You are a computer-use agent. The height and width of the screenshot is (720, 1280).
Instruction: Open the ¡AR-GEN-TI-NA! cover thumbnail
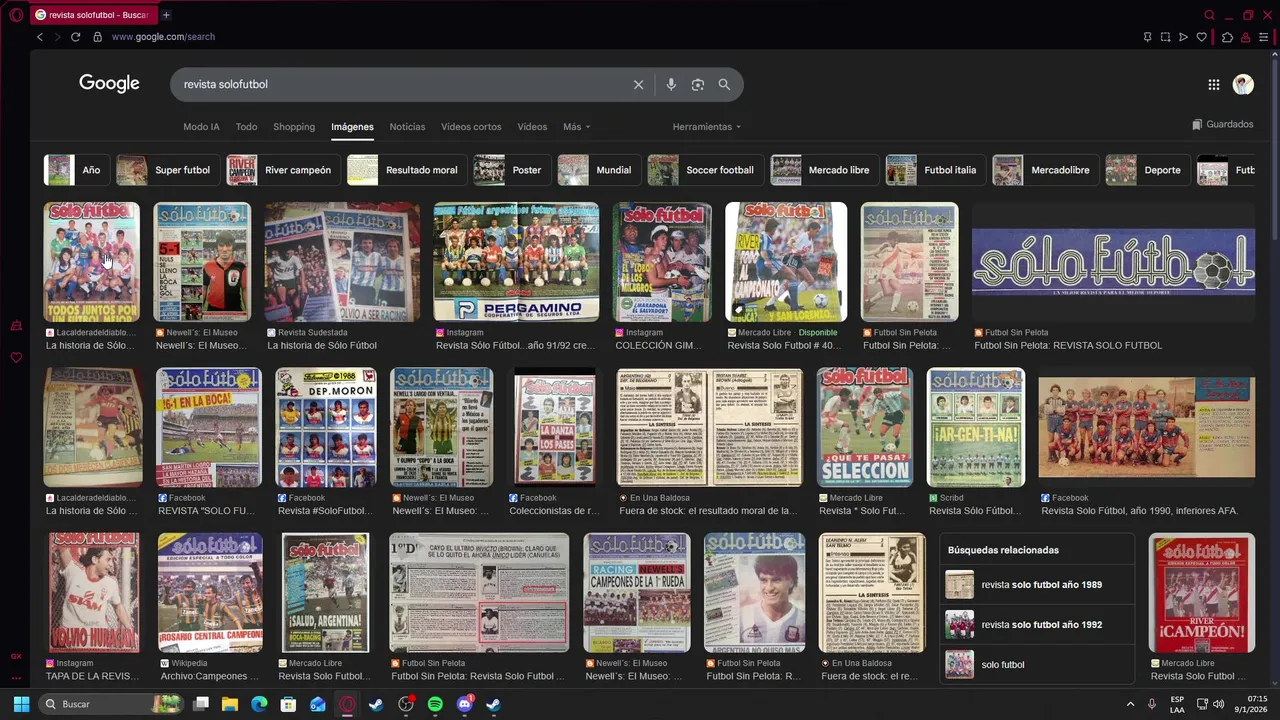tap(976, 427)
